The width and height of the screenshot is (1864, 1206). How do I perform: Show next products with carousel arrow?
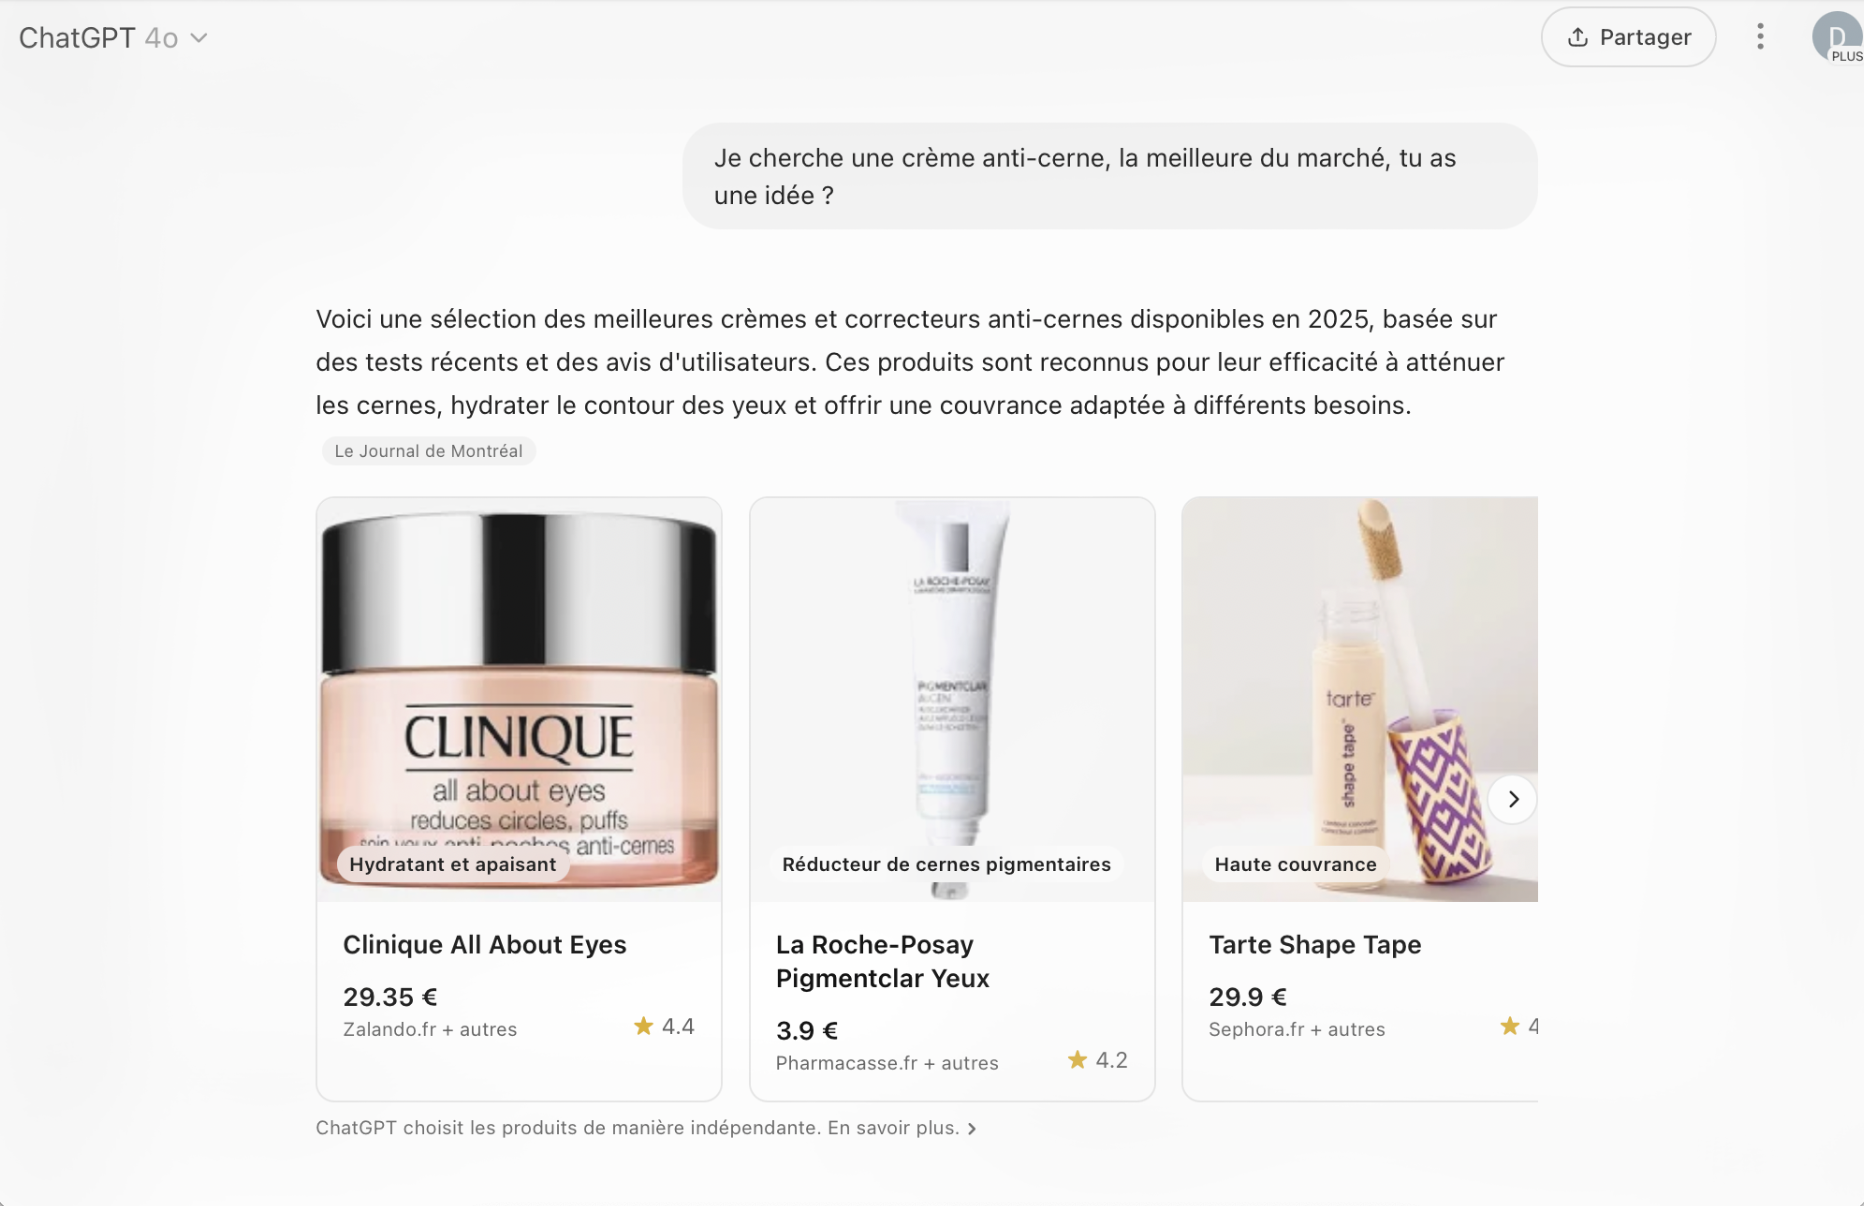pyautogui.click(x=1512, y=799)
